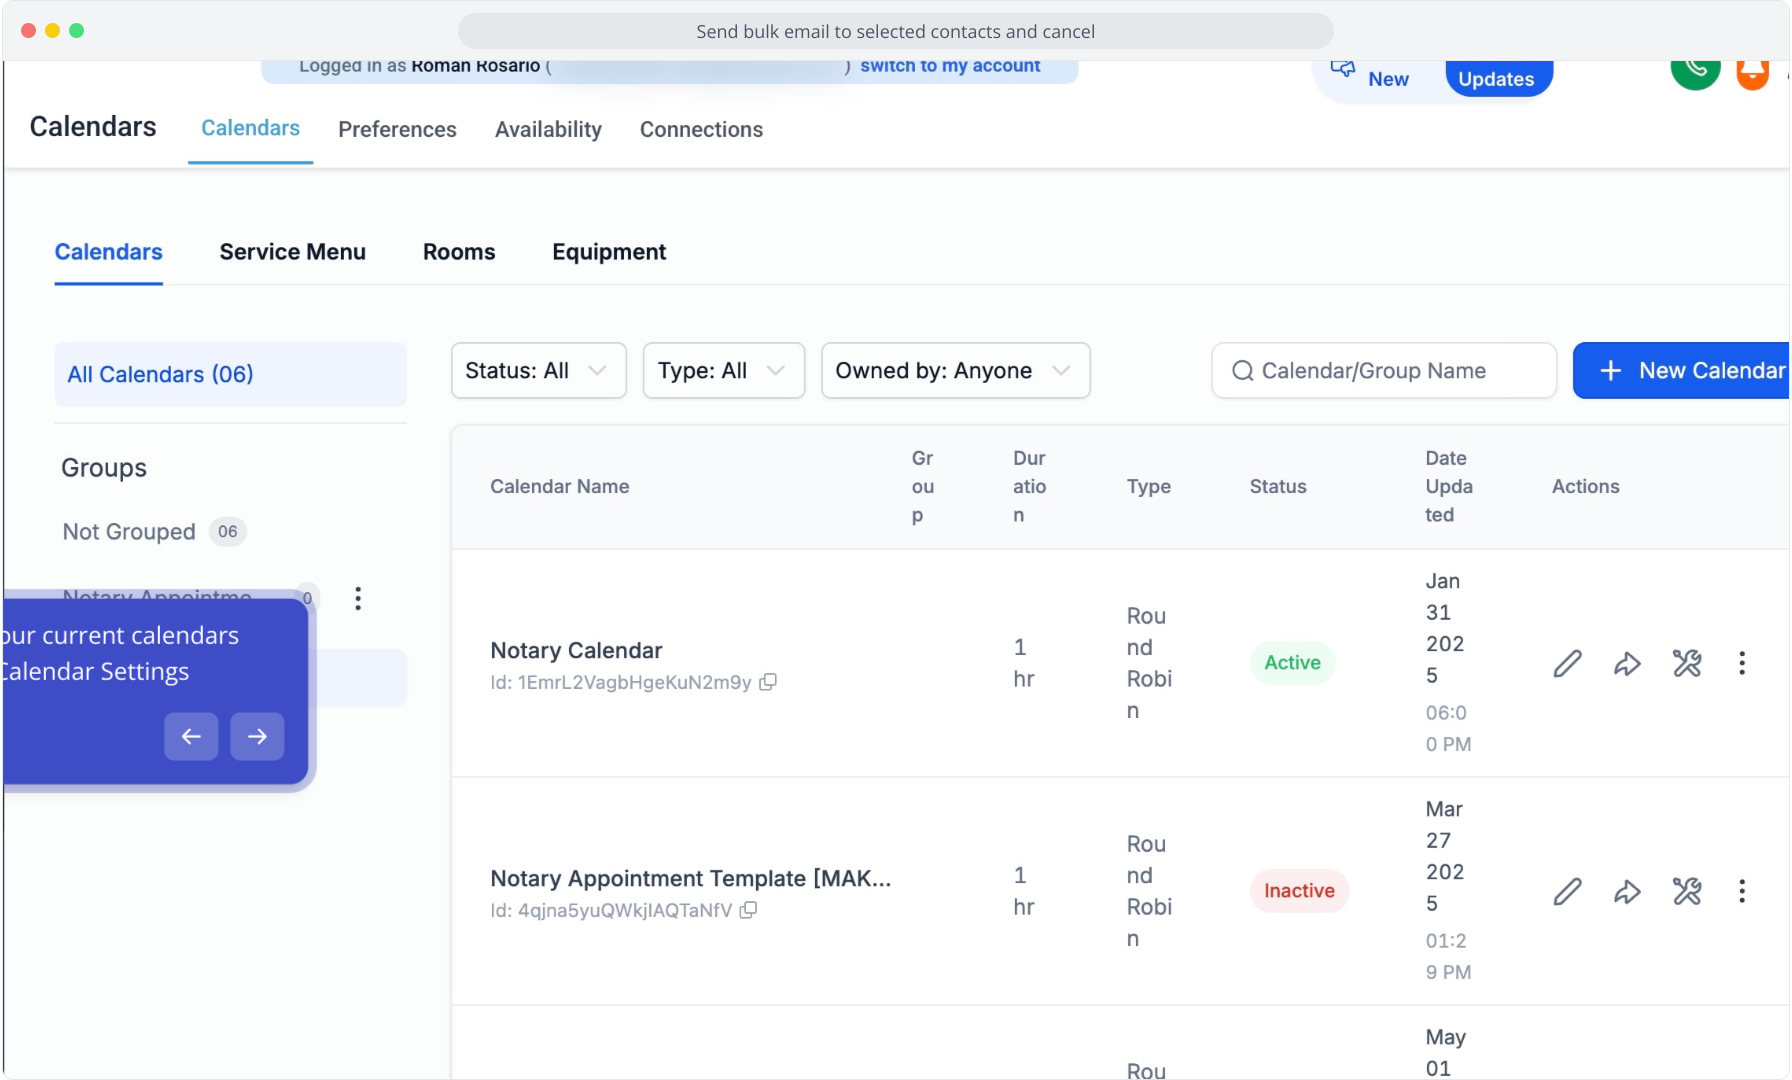The width and height of the screenshot is (1792, 1080).
Task: Copy the Notary Calendar Id
Action: (x=768, y=682)
